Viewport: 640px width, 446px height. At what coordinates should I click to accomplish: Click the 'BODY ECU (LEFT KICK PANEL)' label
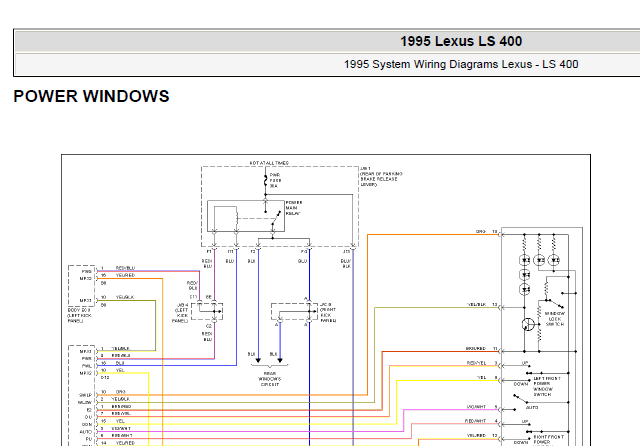(80, 315)
